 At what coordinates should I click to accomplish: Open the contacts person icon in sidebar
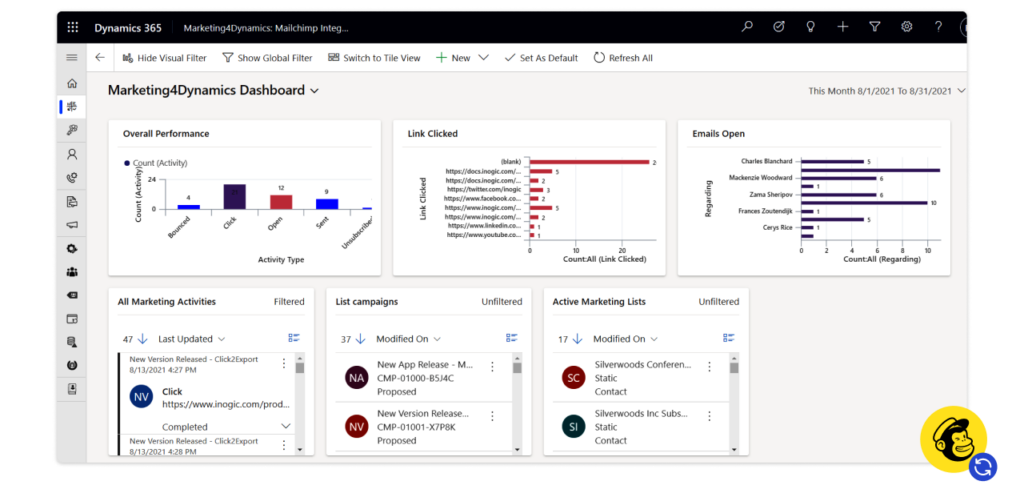click(x=72, y=154)
